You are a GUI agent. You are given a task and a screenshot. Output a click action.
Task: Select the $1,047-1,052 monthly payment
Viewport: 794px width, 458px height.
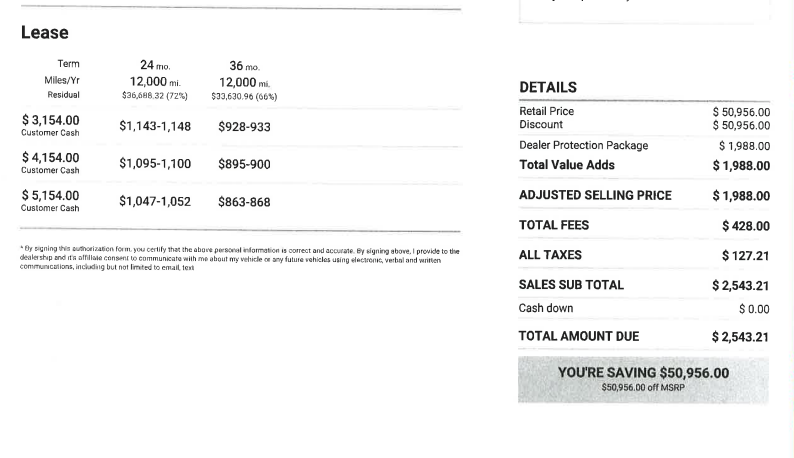(155, 201)
